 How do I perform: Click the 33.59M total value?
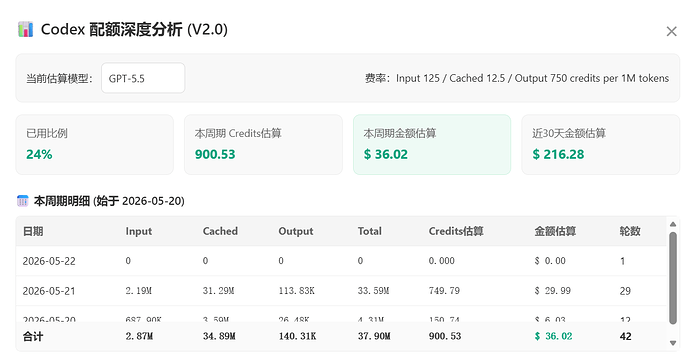click(373, 291)
